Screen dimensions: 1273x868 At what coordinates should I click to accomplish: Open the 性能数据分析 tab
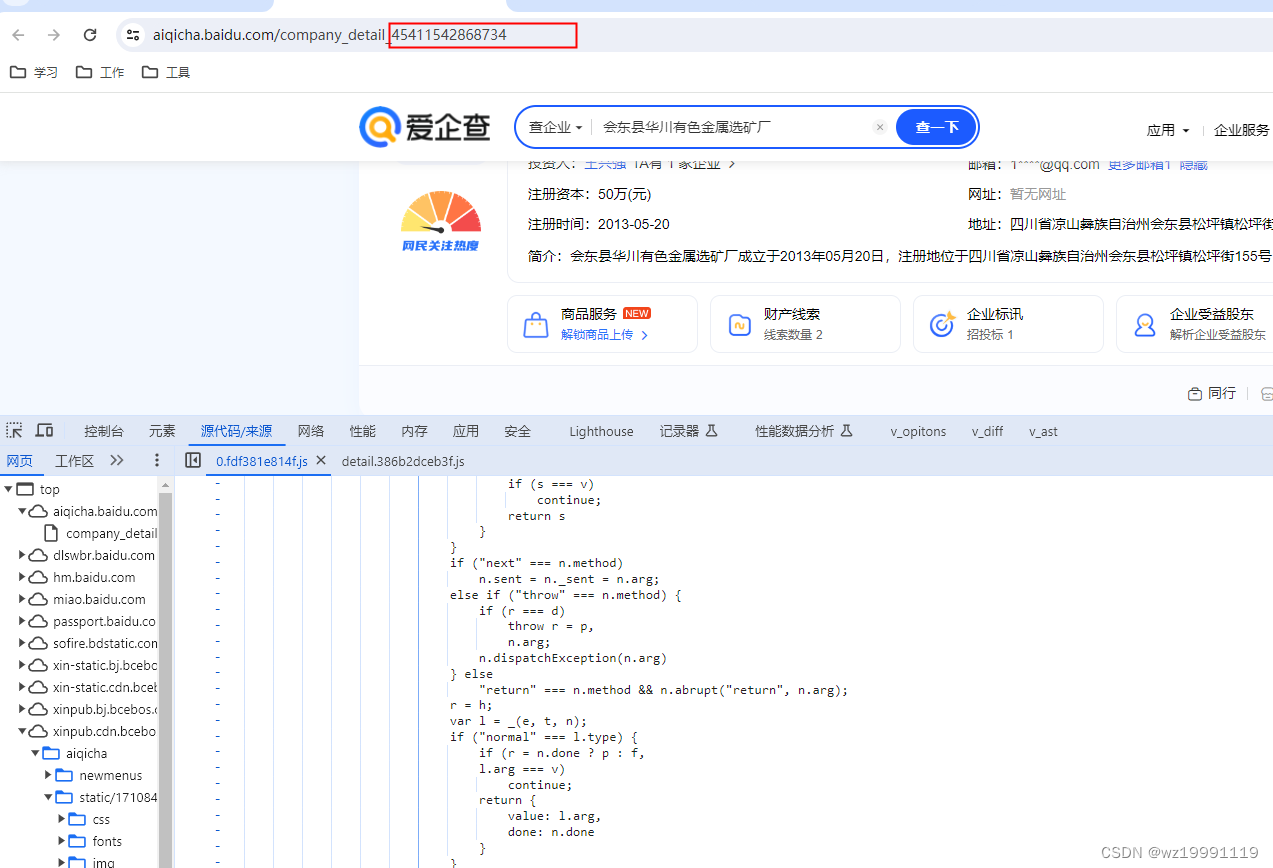click(x=804, y=431)
